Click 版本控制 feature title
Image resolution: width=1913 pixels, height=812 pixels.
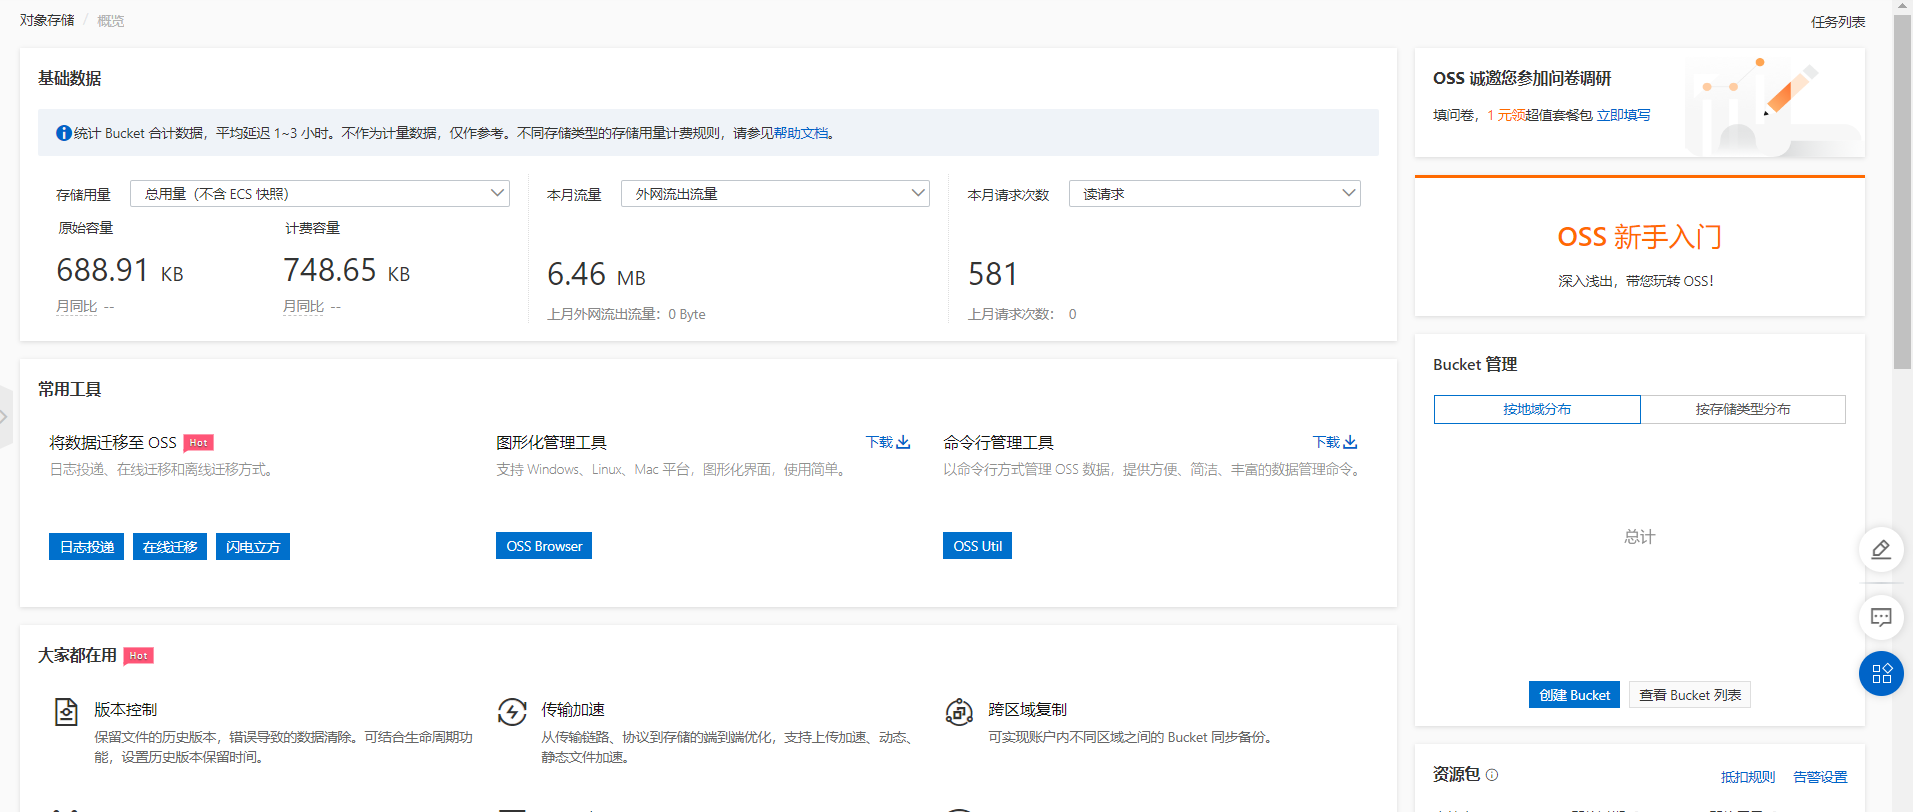coord(126,709)
